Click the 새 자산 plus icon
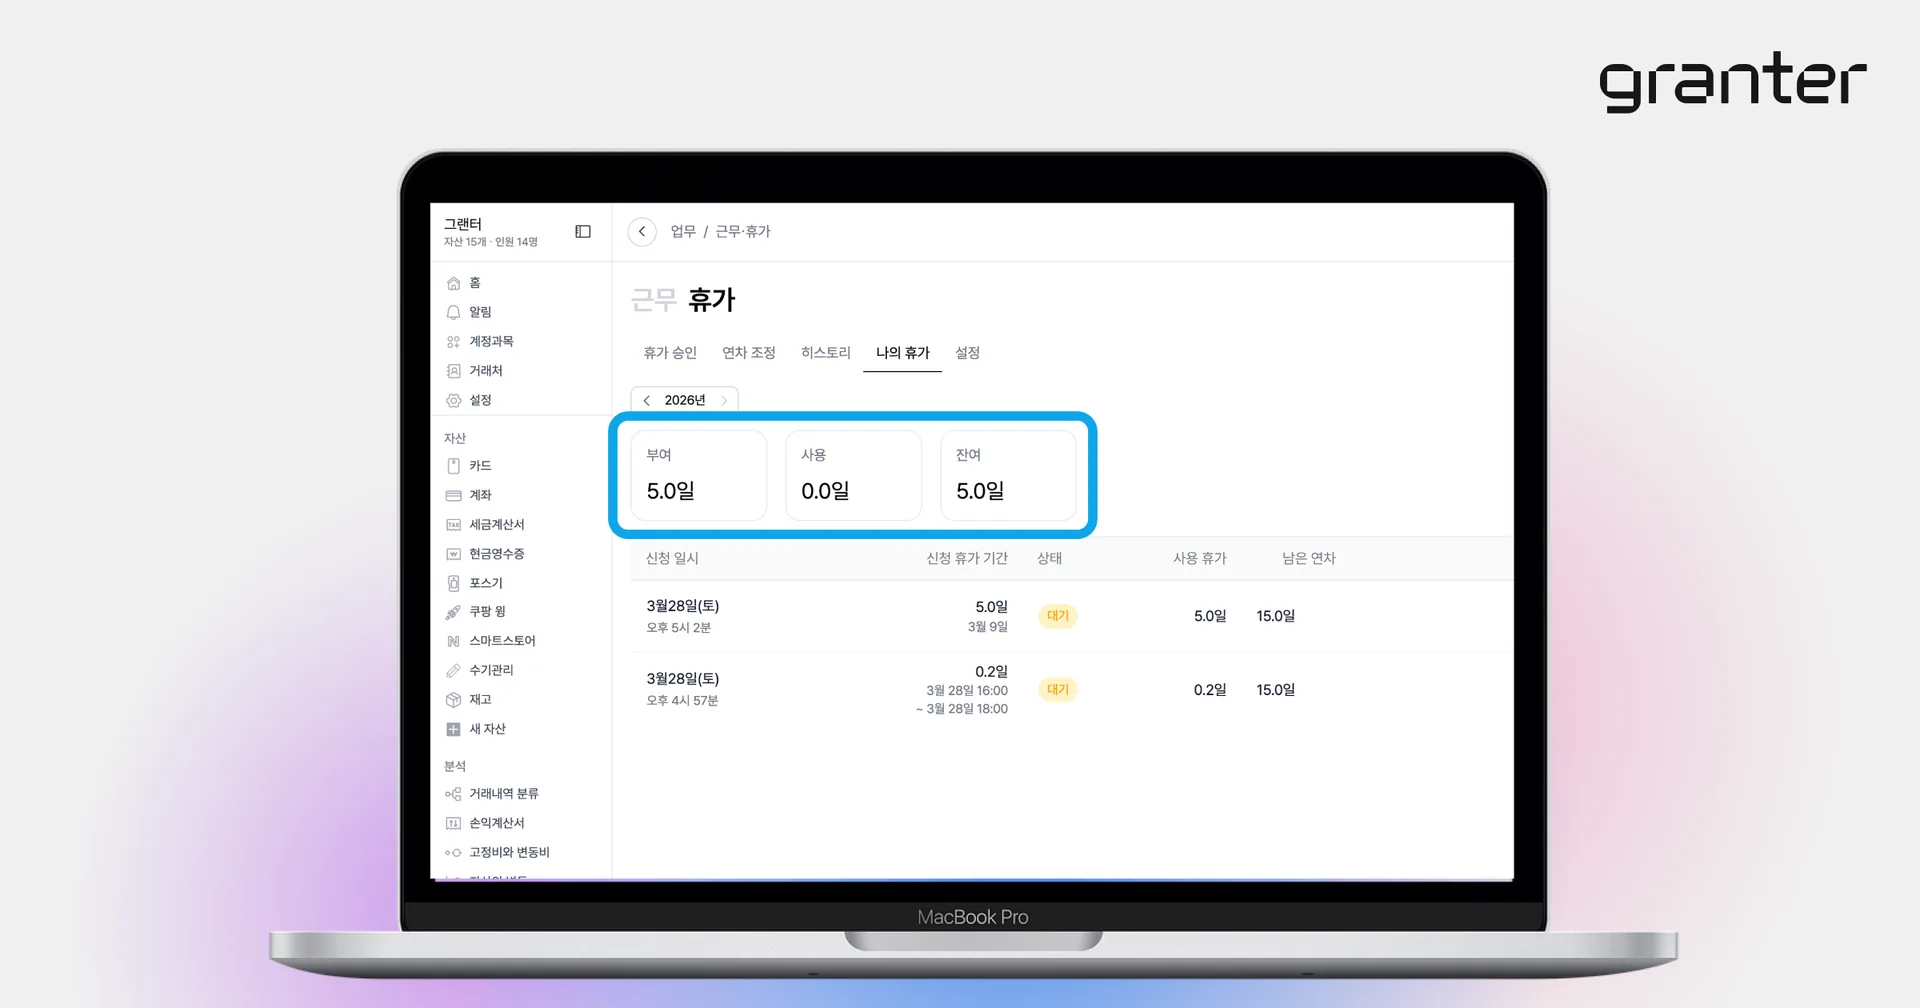This screenshot has height=1008, width=1920. point(453,729)
